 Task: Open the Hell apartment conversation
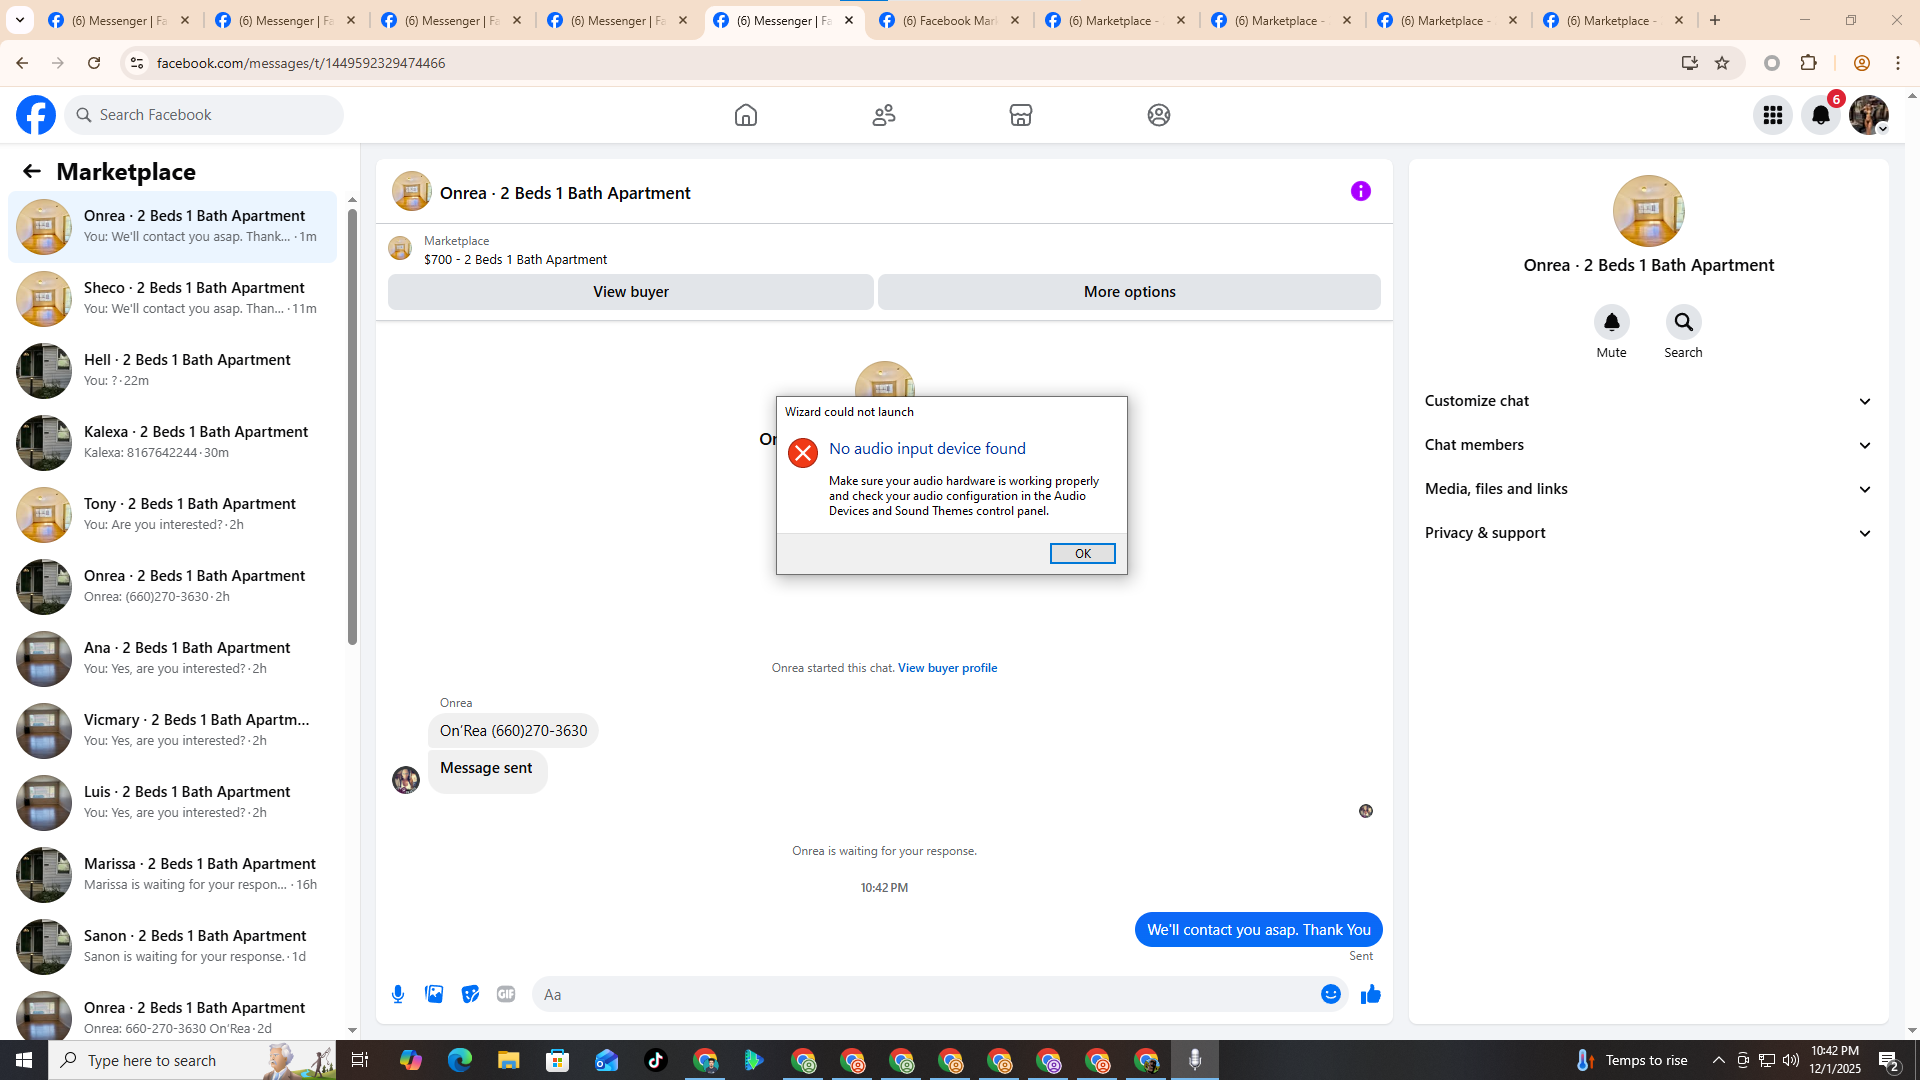pyautogui.click(x=173, y=371)
